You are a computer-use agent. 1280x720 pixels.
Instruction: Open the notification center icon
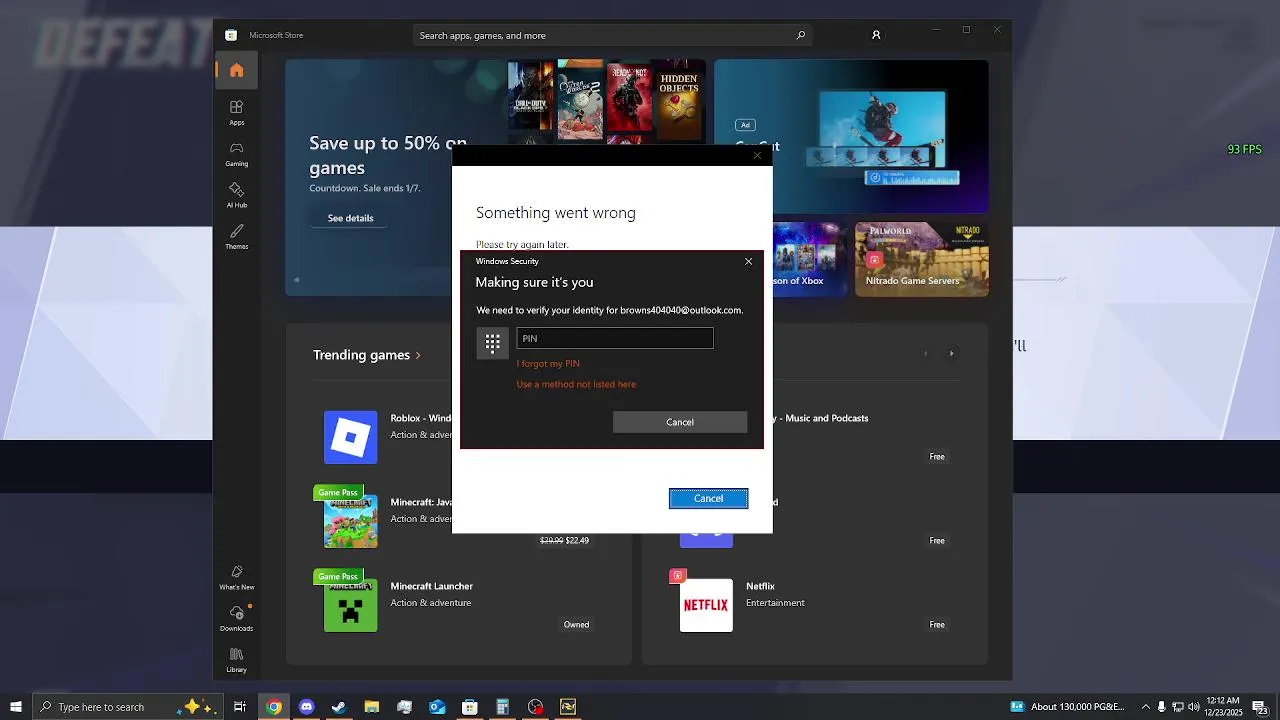(1259, 707)
